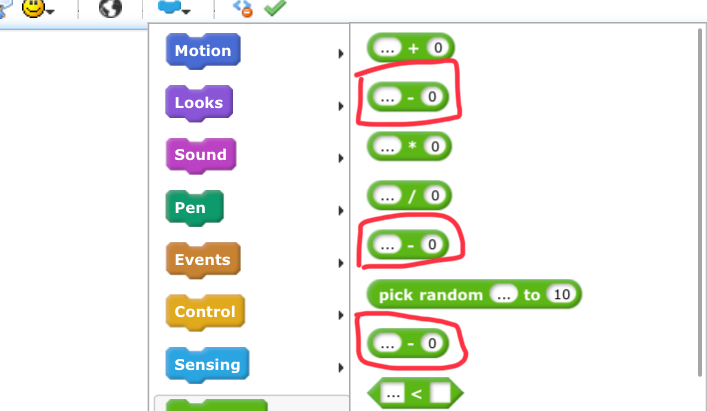Open the Sound blocks category

pos(201,155)
